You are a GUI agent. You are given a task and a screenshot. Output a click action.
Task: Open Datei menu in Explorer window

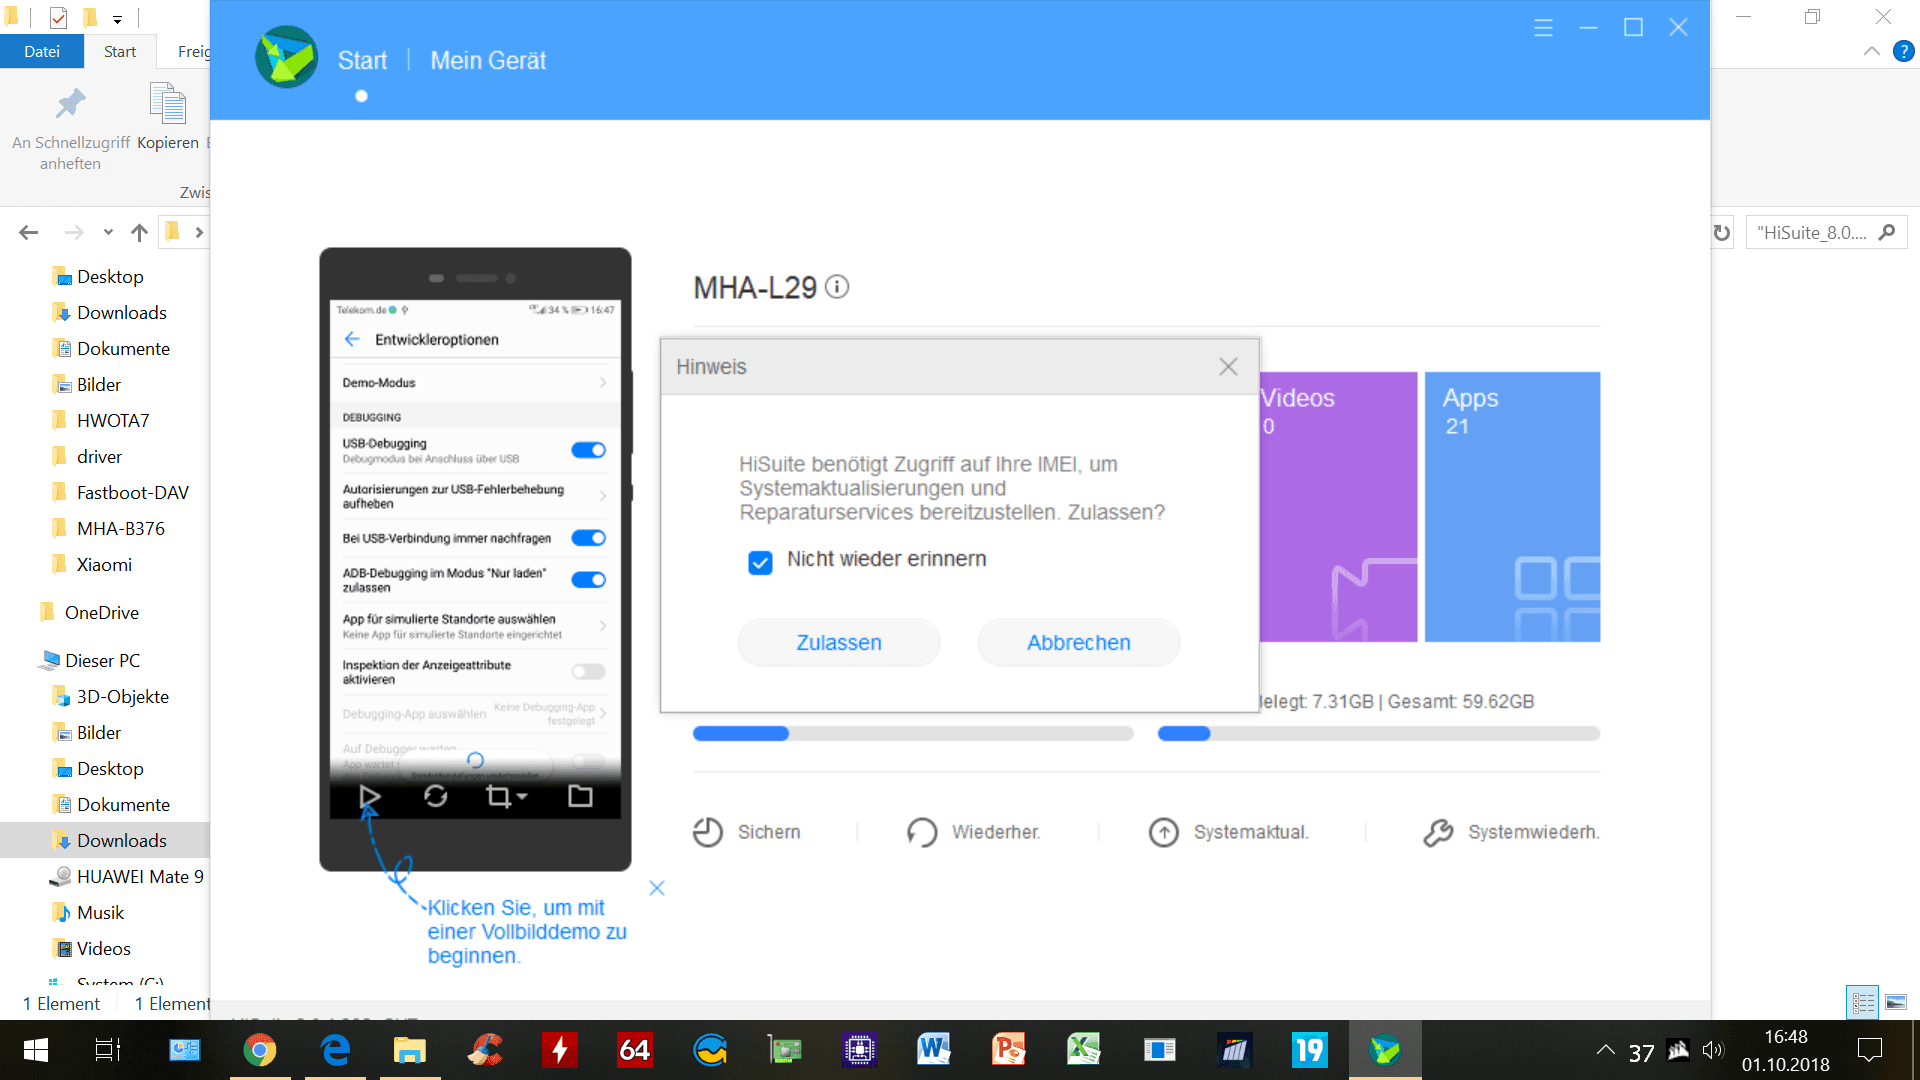point(42,51)
